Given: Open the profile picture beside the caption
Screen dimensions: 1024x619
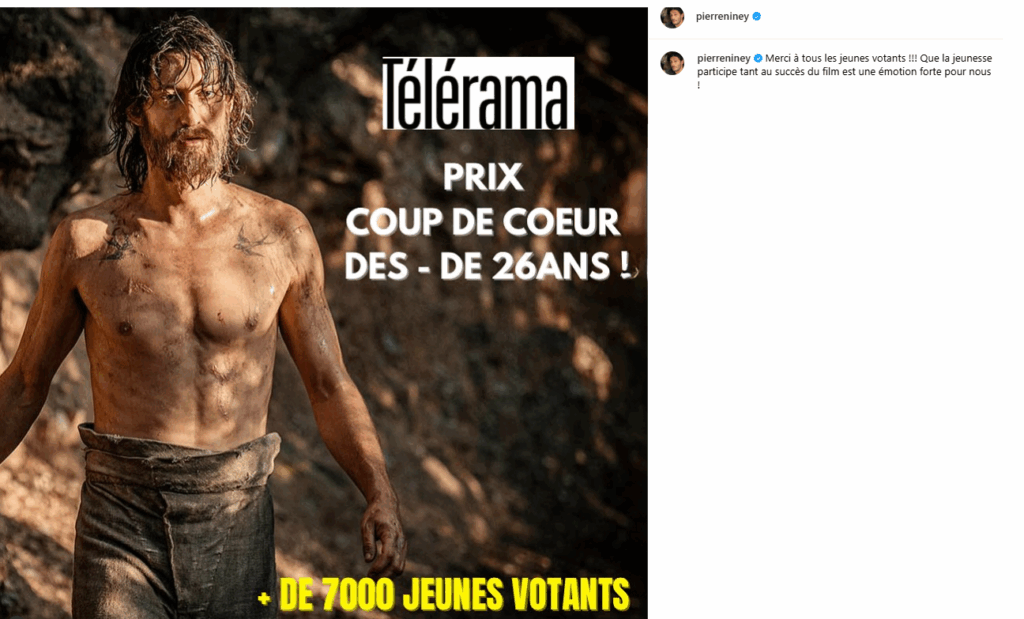Looking at the screenshot, I should [672, 63].
